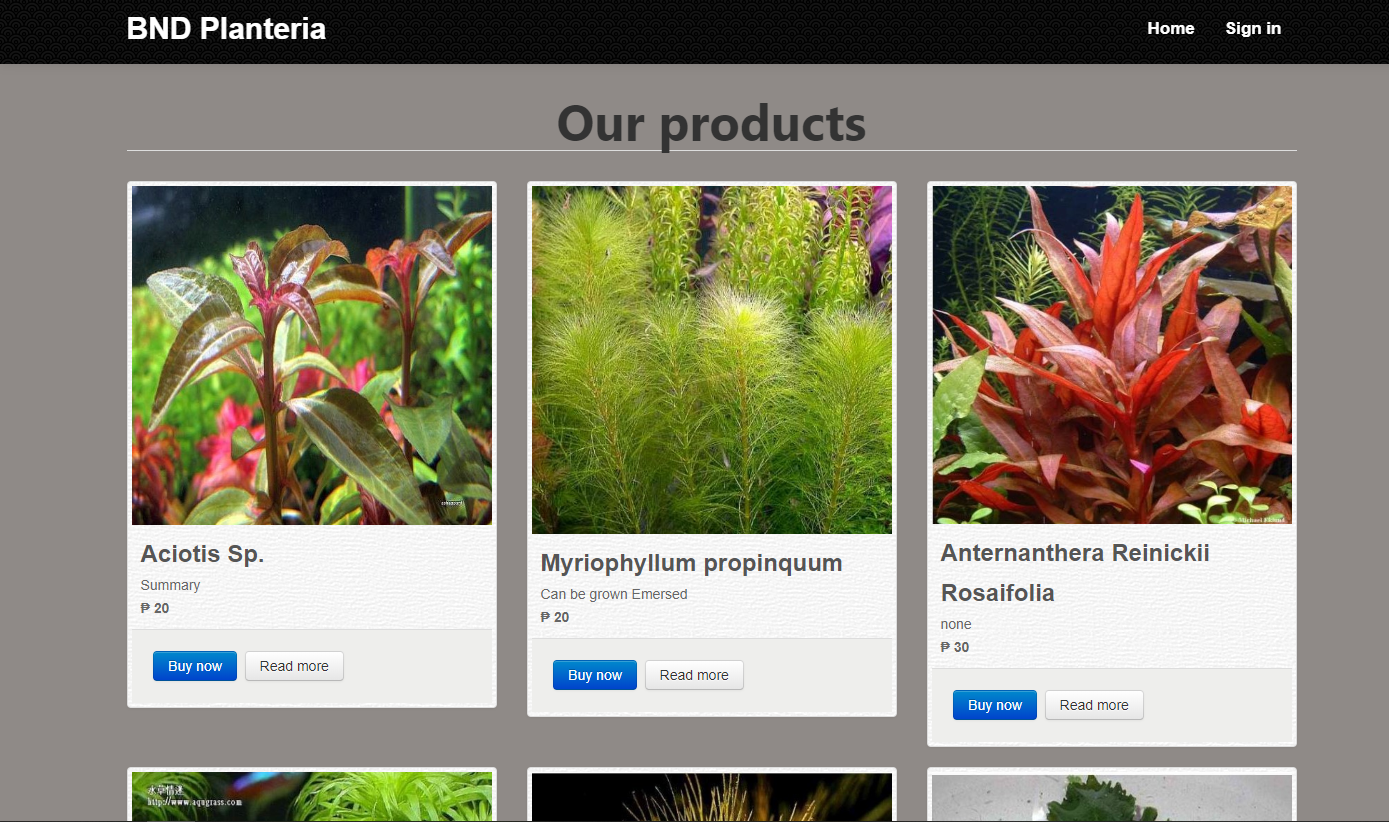Click the Our products heading
The height and width of the screenshot is (822, 1389).
coord(711,123)
